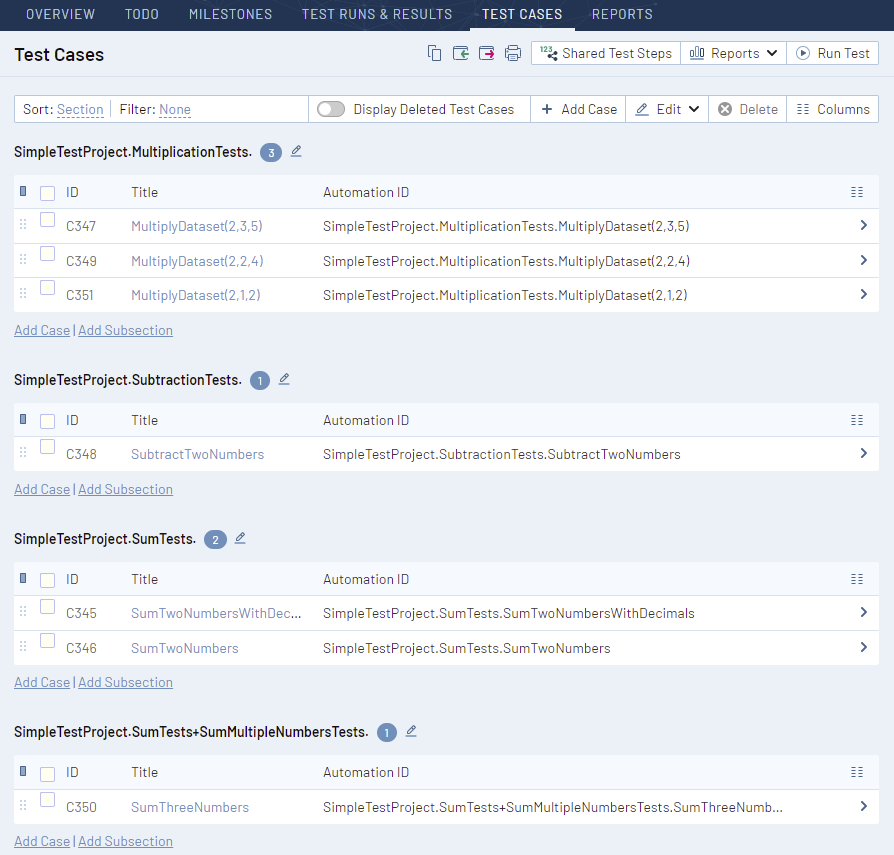Check the box for case C350

pyautogui.click(x=47, y=800)
